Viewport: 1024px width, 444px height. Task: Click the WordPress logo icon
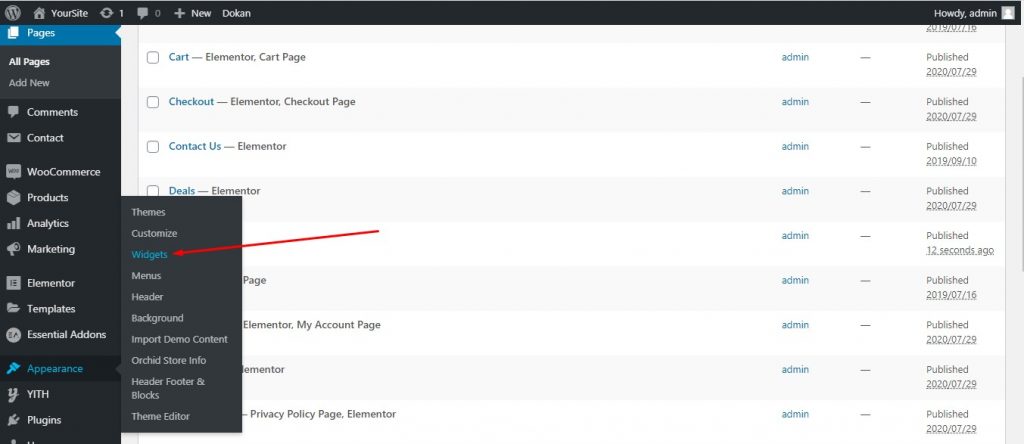pyautogui.click(x=14, y=13)
